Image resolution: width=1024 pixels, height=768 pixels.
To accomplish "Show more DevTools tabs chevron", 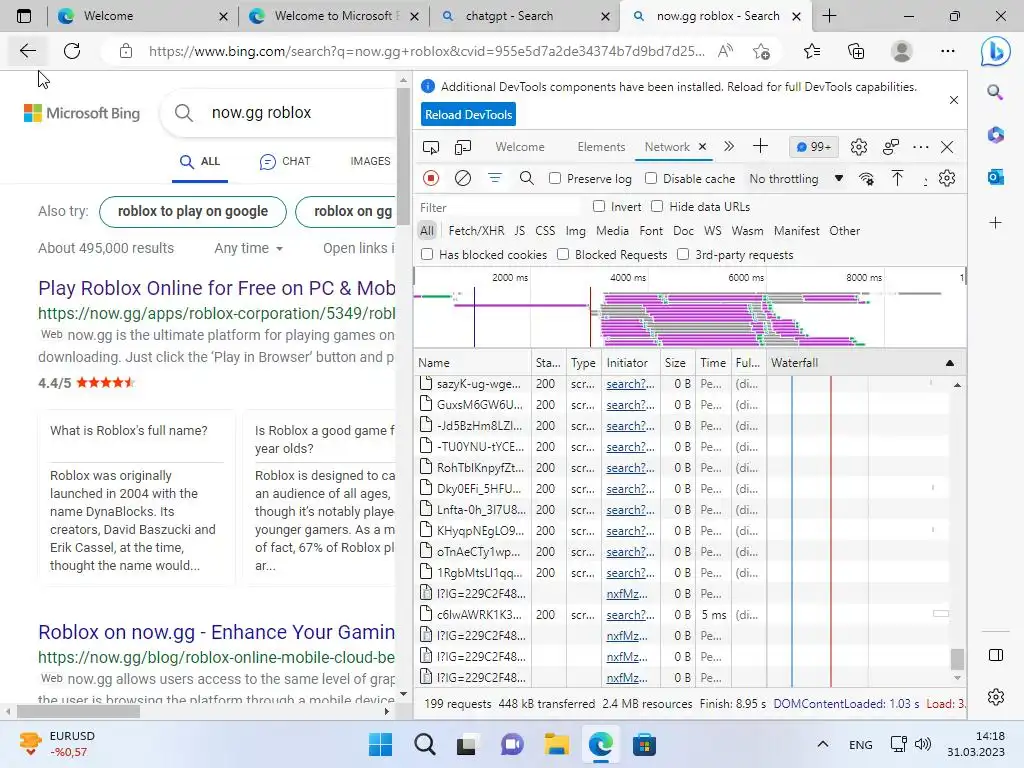I will coord(729,146).
